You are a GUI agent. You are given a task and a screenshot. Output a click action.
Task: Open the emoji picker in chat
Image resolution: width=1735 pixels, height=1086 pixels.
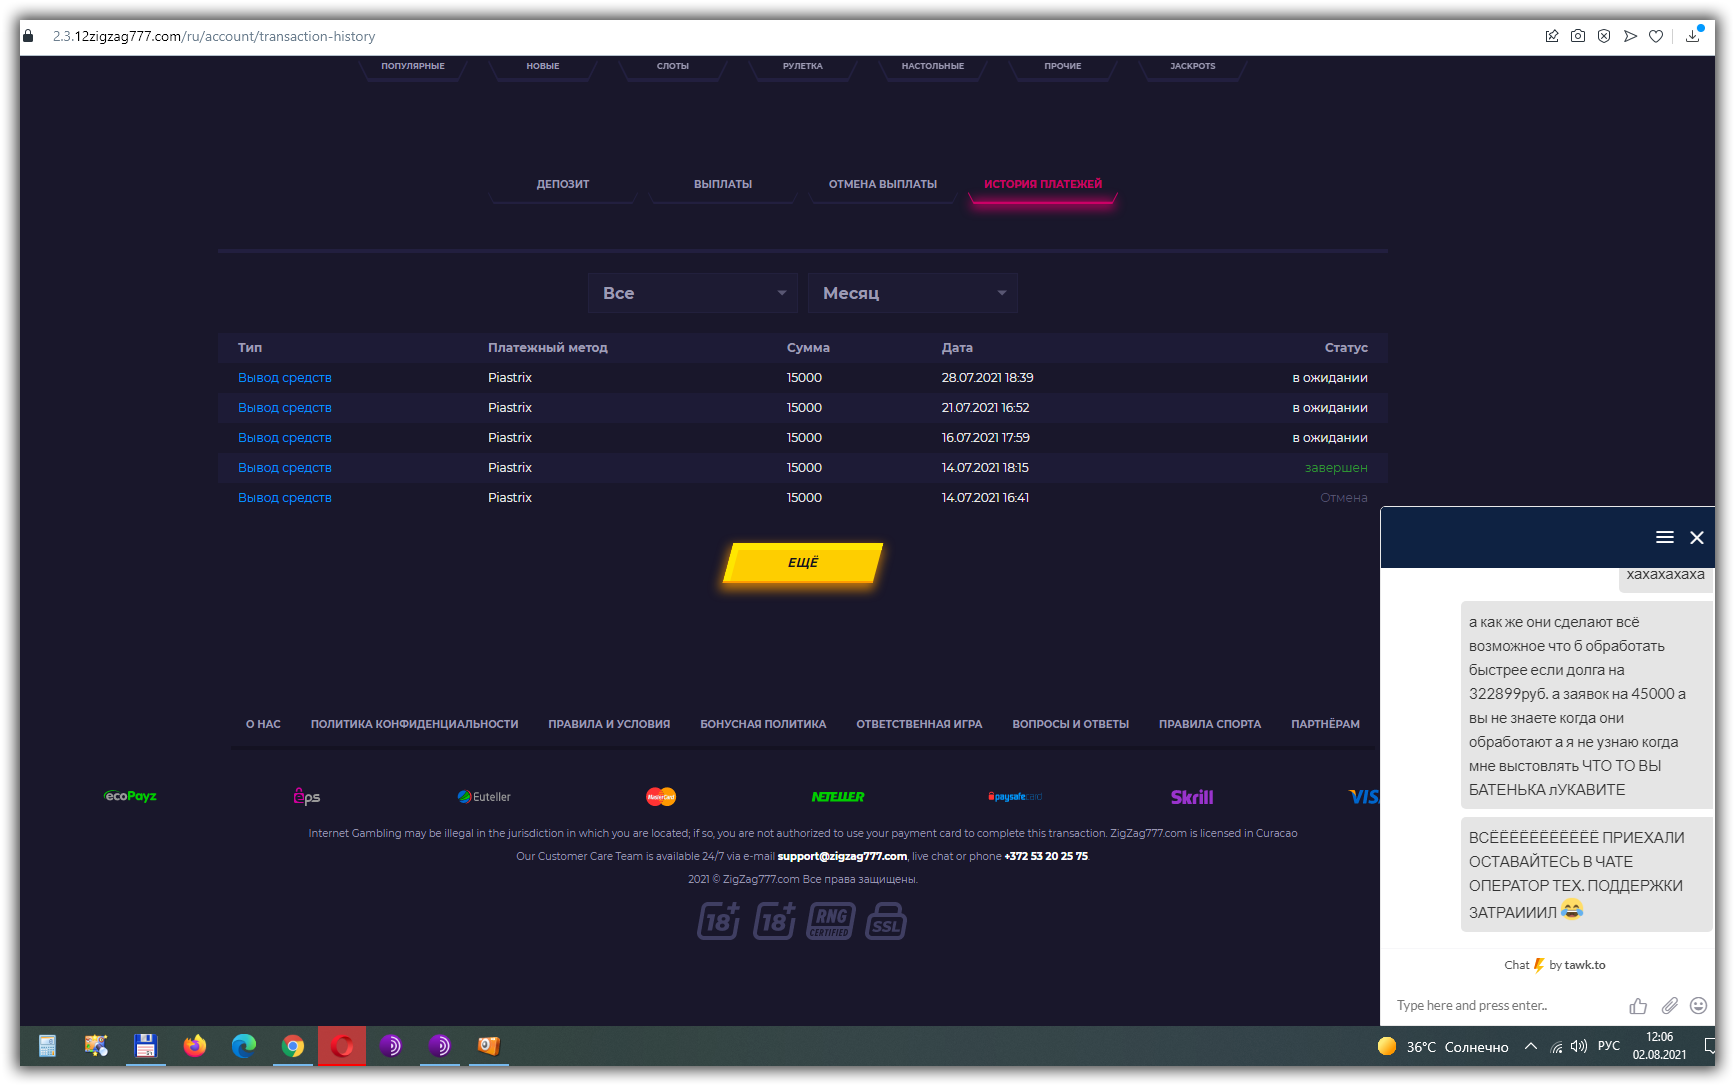click(1698, 1005)
